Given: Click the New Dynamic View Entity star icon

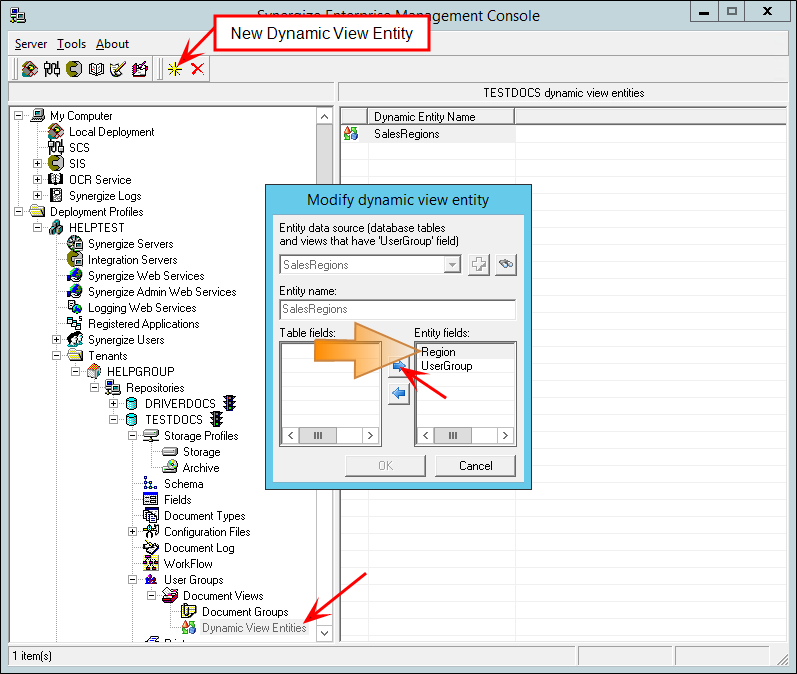Looking at the screenshot, I should point(174,69).
